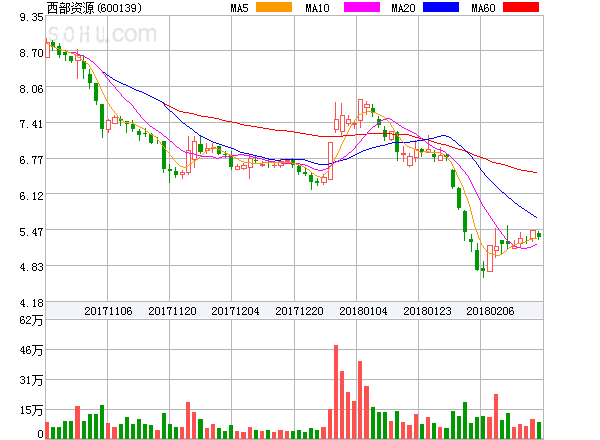Click the stock title 西部资源 (600139)

coord(94,8)
